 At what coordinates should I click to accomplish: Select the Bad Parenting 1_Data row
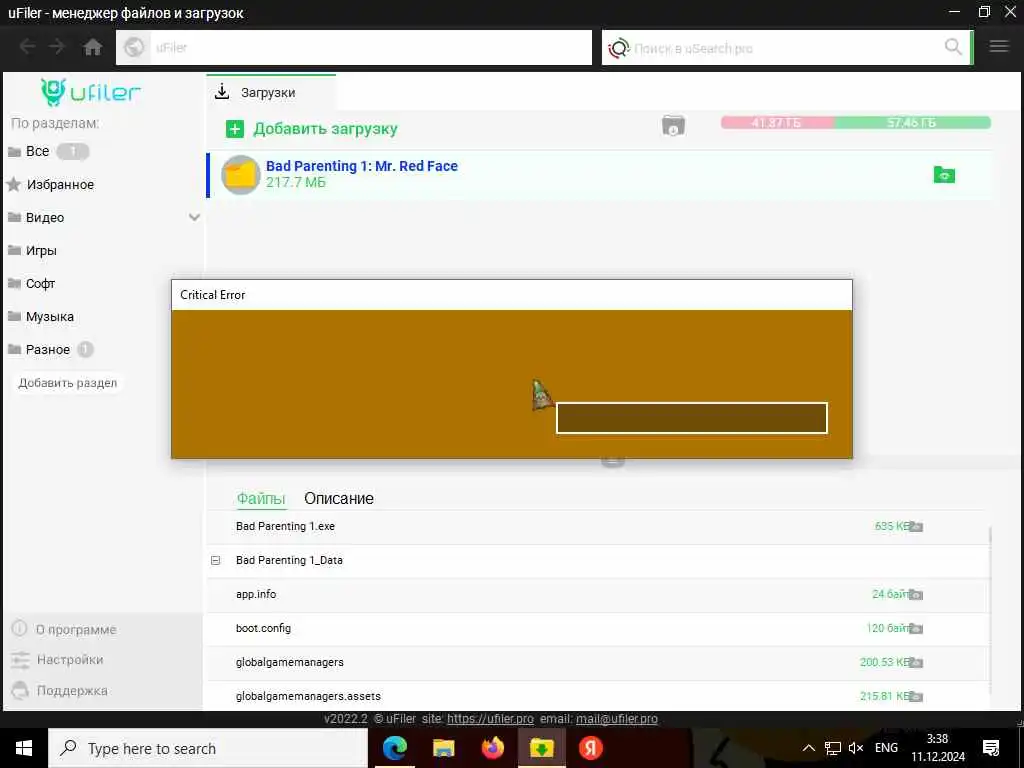[x=598, y=560]
